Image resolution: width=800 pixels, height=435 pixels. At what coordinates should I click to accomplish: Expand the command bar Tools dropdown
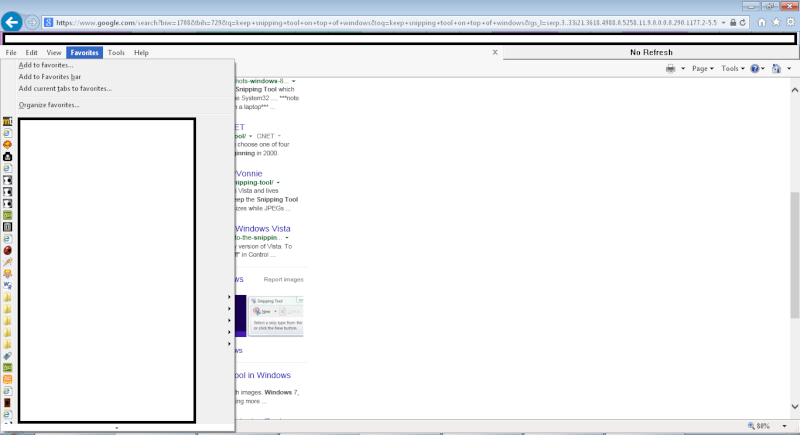pos(733,68)
